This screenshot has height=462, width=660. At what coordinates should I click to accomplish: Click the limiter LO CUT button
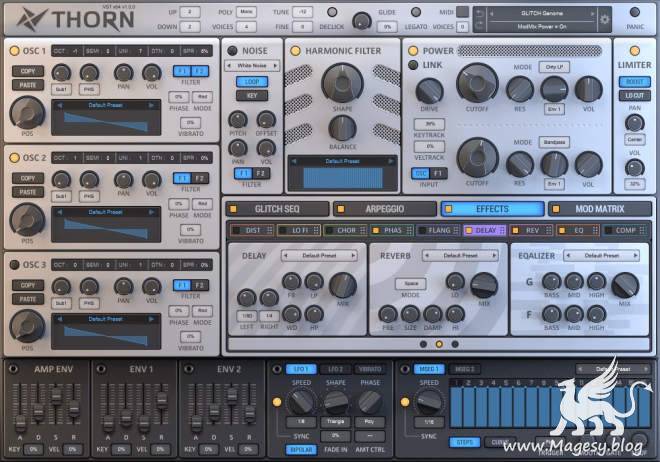pos(634,96)
